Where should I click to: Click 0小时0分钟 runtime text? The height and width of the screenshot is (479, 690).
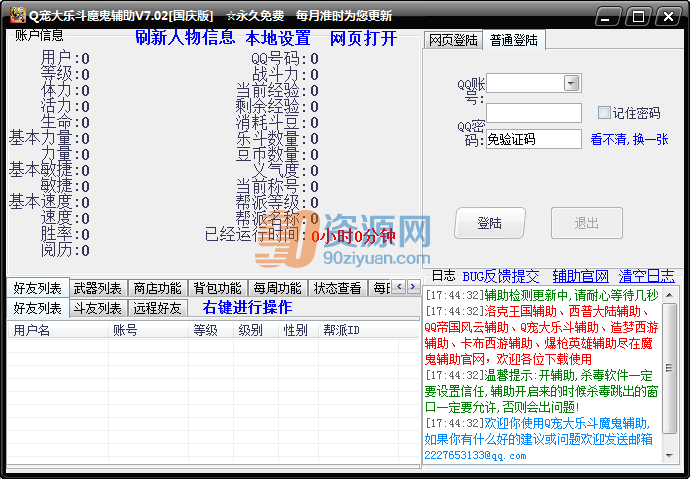pyautogui.click(x=353, y=237)
